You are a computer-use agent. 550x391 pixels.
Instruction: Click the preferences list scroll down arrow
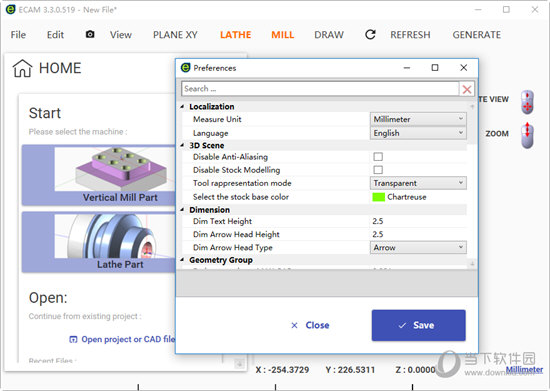click(472, 263)
